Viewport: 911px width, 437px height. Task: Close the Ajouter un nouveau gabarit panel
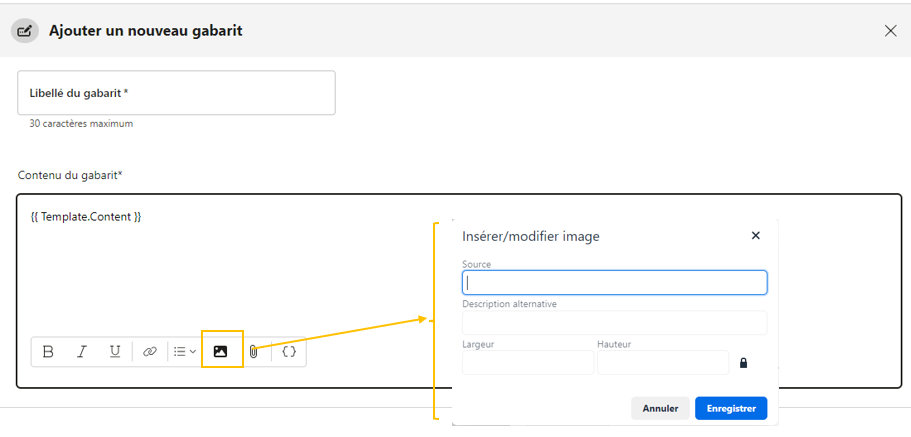(890, 31)
